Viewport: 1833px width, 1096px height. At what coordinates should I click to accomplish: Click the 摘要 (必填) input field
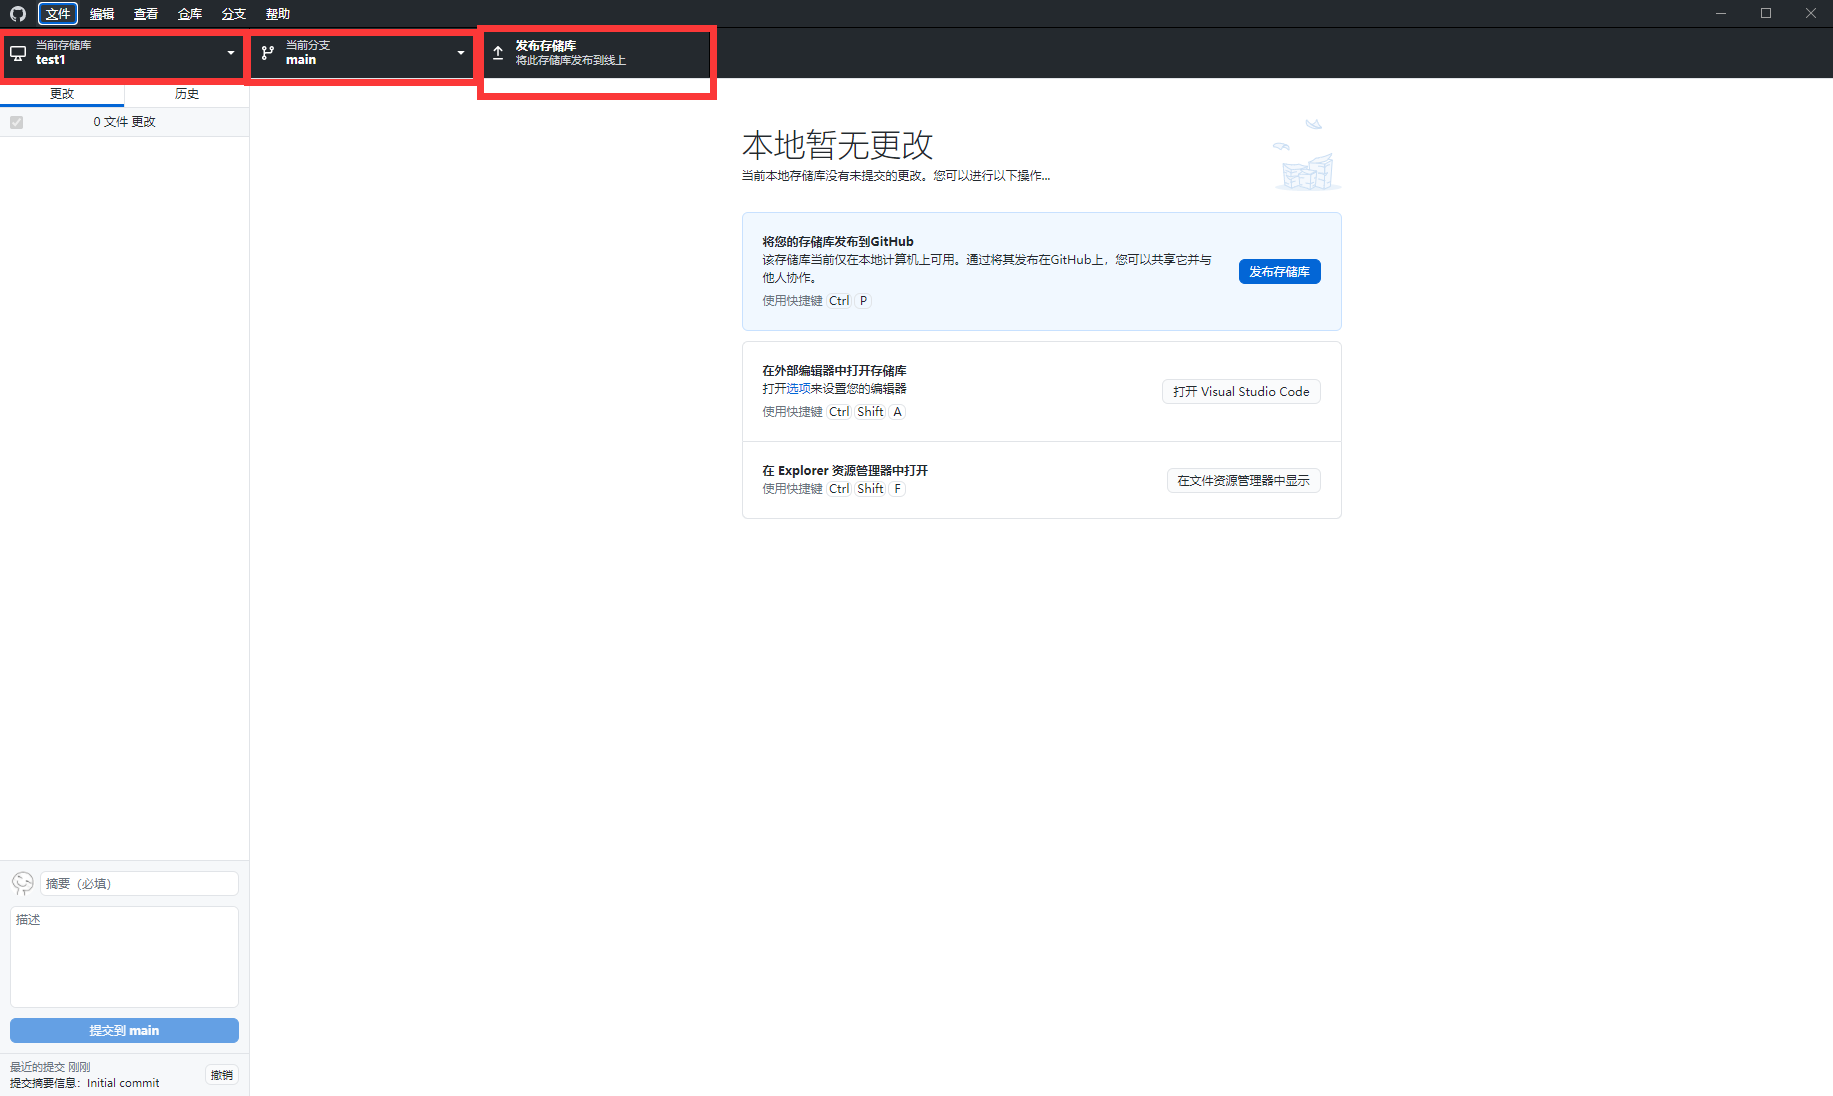point(138,883)
